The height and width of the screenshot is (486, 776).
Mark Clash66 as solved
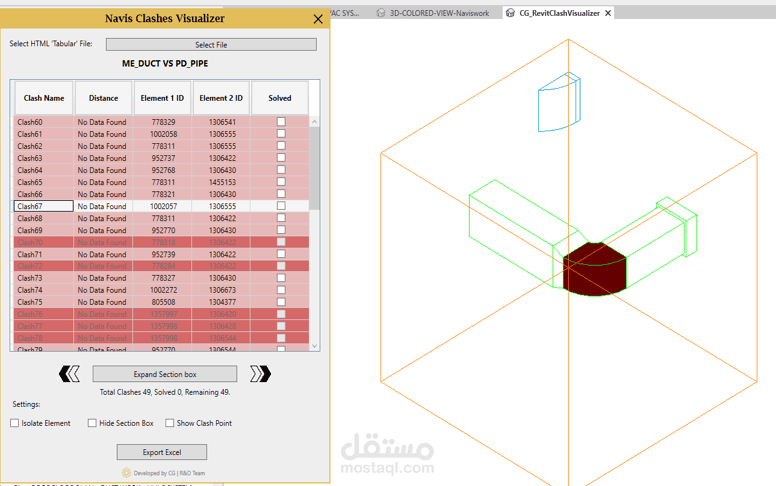click(281, 194)
